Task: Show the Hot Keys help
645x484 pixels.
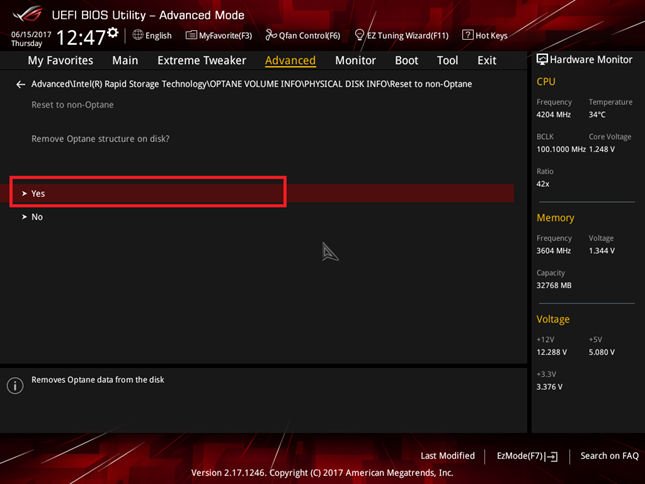Action: pos(485,35)
